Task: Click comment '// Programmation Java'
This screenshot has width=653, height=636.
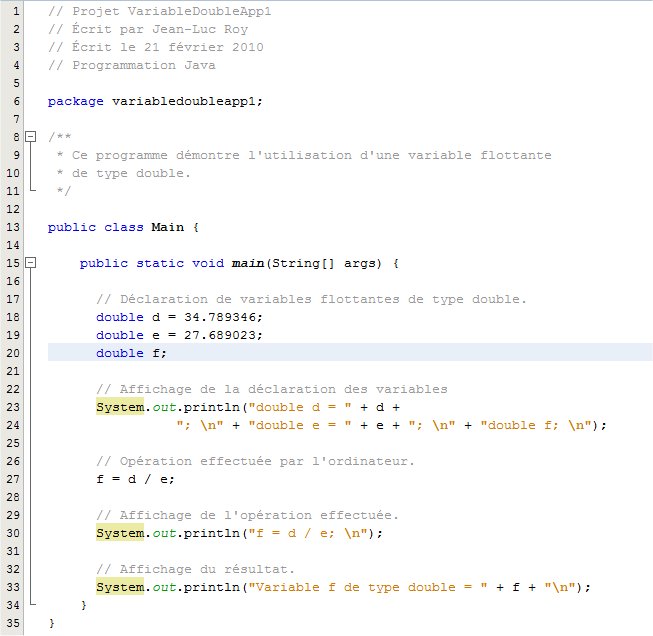Action: point(132,65)
